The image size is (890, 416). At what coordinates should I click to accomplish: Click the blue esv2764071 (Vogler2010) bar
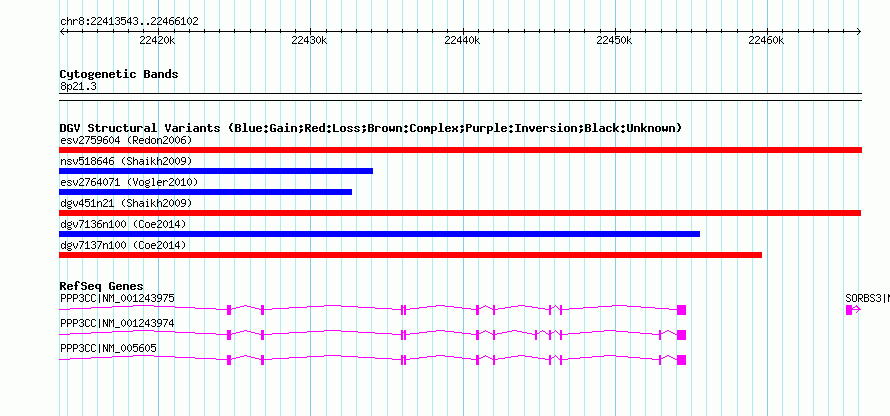(x=205, y=192)
